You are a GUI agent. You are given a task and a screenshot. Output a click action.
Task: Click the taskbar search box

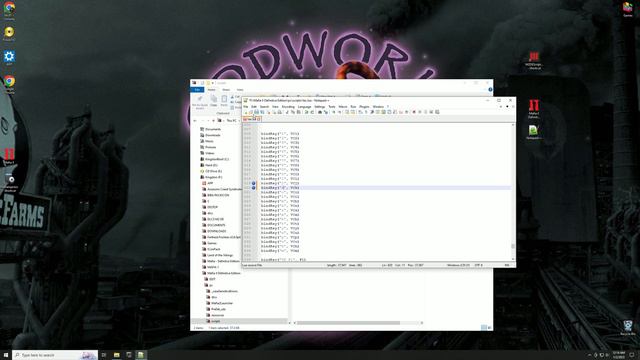[x=55, y=355]
